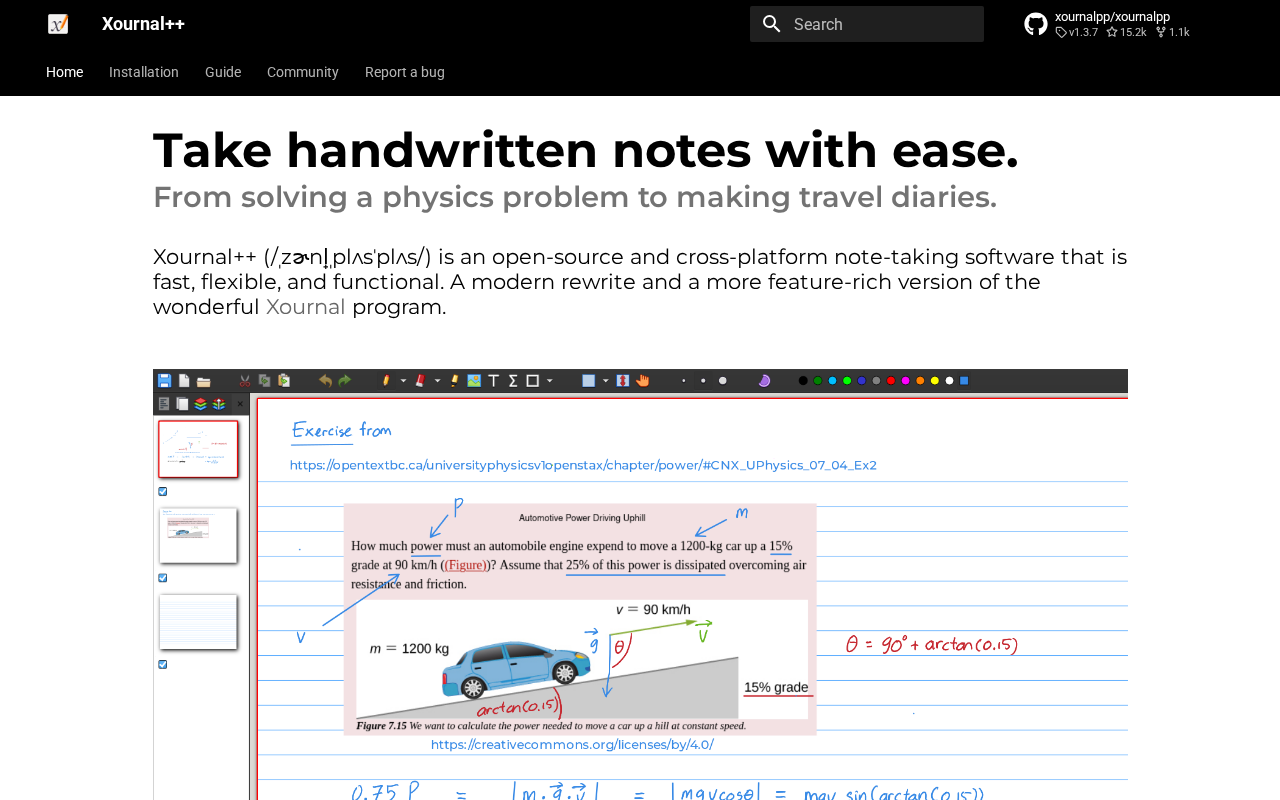Open the Installation tab

[144, 72]
